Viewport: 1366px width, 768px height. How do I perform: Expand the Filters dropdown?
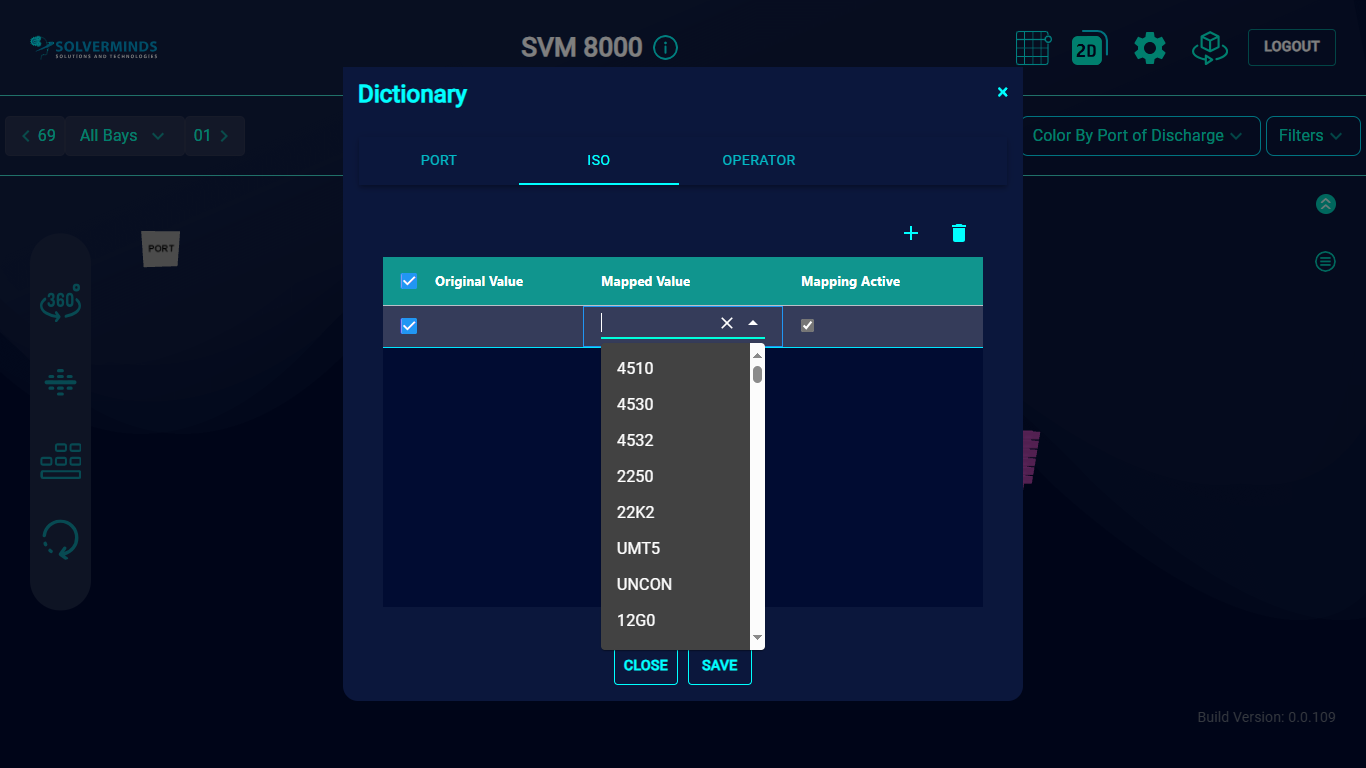point(1313,136)
